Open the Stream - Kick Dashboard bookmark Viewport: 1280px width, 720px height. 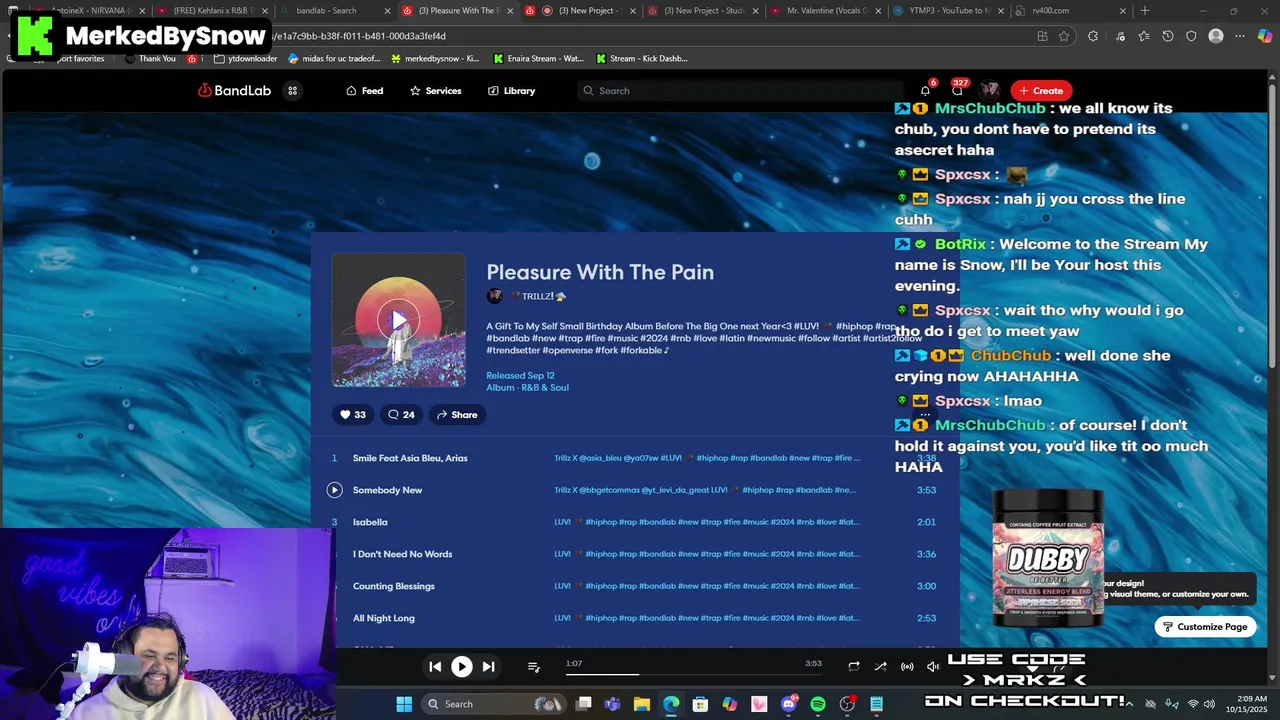click(642, 58)
